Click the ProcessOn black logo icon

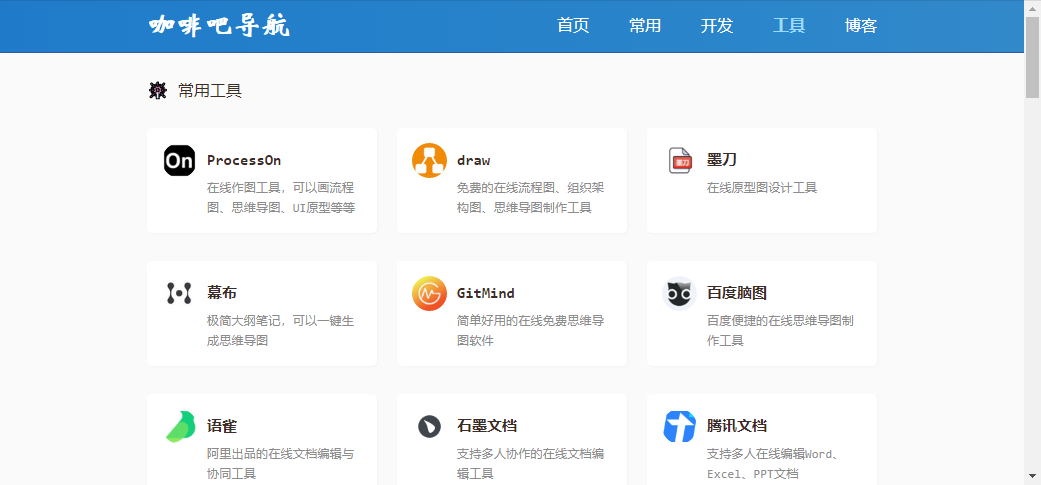pos(179,161)
